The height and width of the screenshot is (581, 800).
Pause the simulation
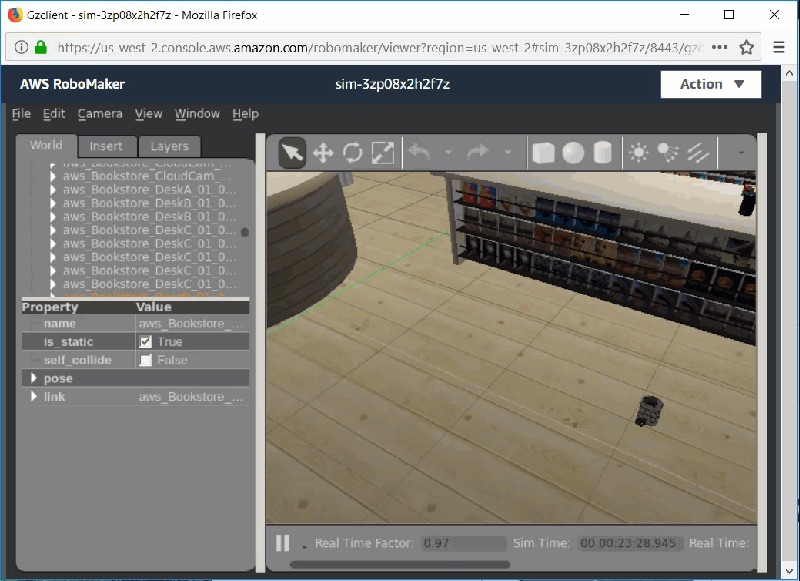[283, 543]
